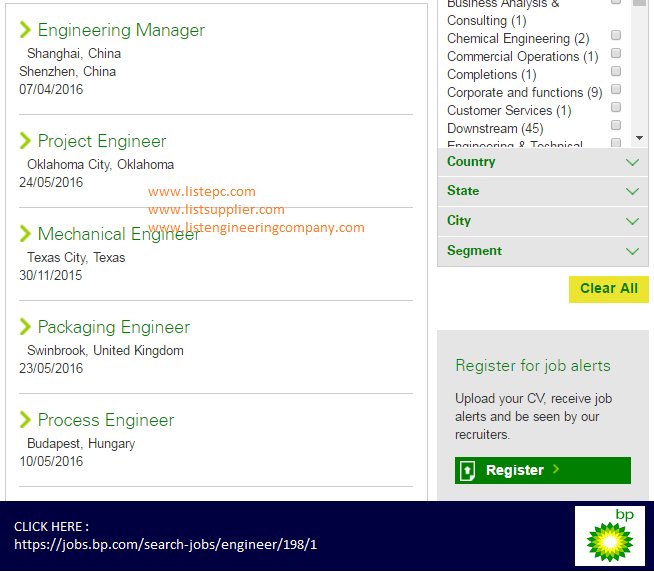The height and width of the screenshot is (572, 654).
Task: Click the City section chevron arrow
Action: click(x=632, y=221)
